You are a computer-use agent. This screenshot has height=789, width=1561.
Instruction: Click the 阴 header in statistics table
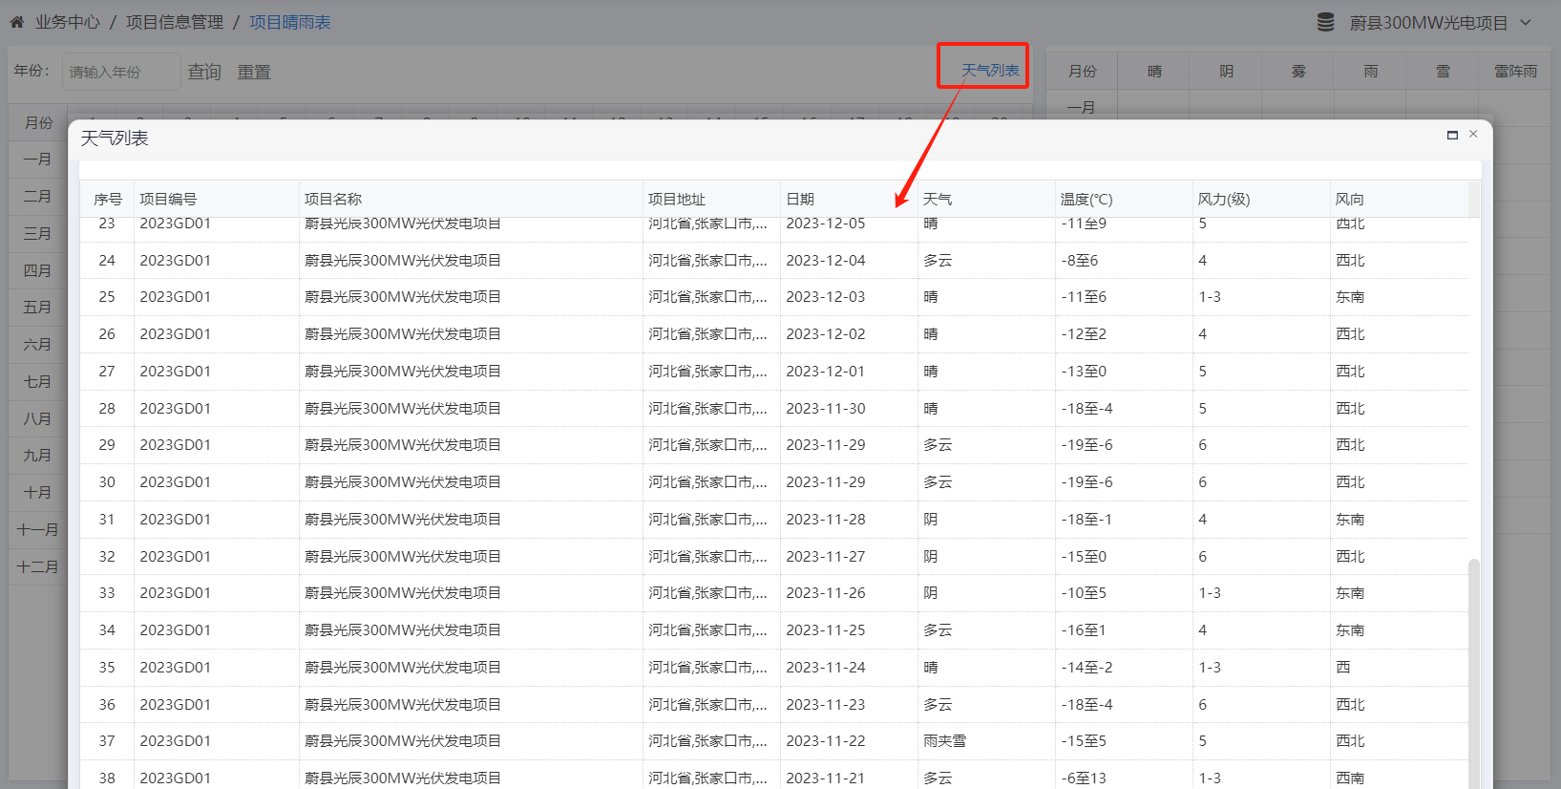(x=1226, y=71)
